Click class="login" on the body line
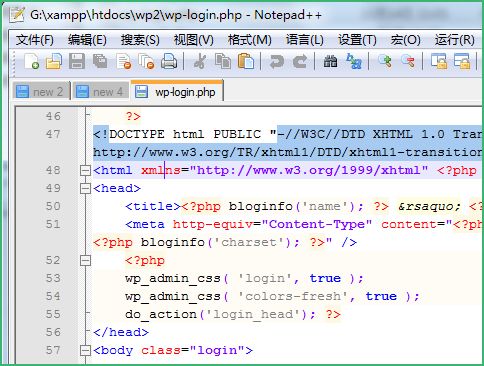Screen dimensions: 484x366 [193, 350]
